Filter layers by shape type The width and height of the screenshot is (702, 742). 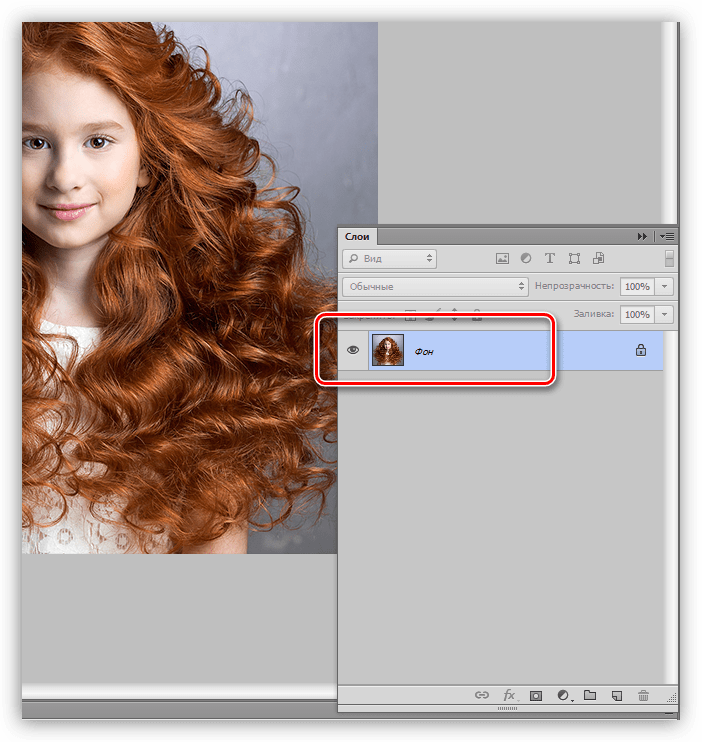pyautogui.click(x=574, y=258)
